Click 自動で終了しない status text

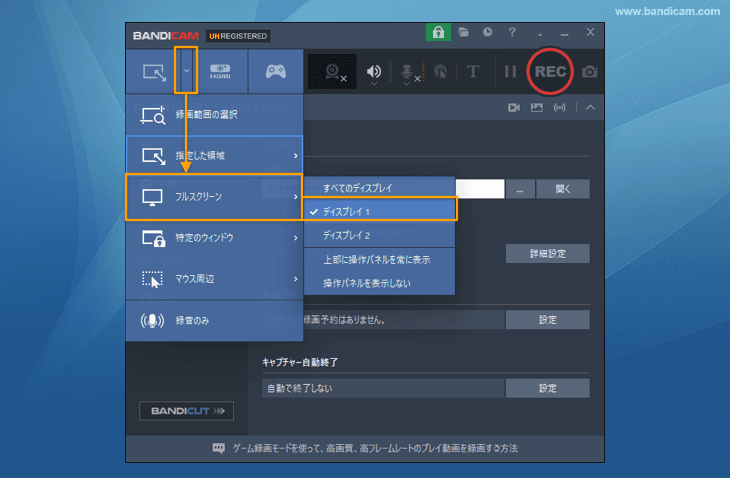[x=300, y=388]
